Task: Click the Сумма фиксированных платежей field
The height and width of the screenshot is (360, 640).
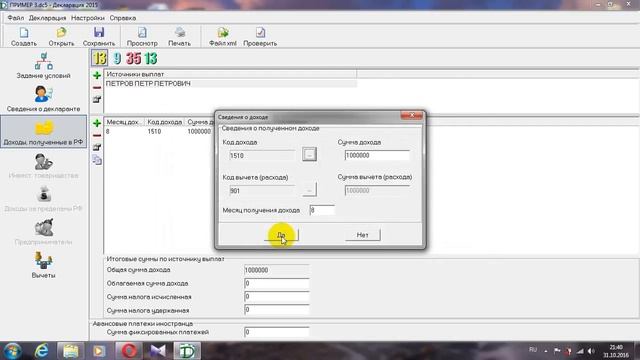Action: 277,332
